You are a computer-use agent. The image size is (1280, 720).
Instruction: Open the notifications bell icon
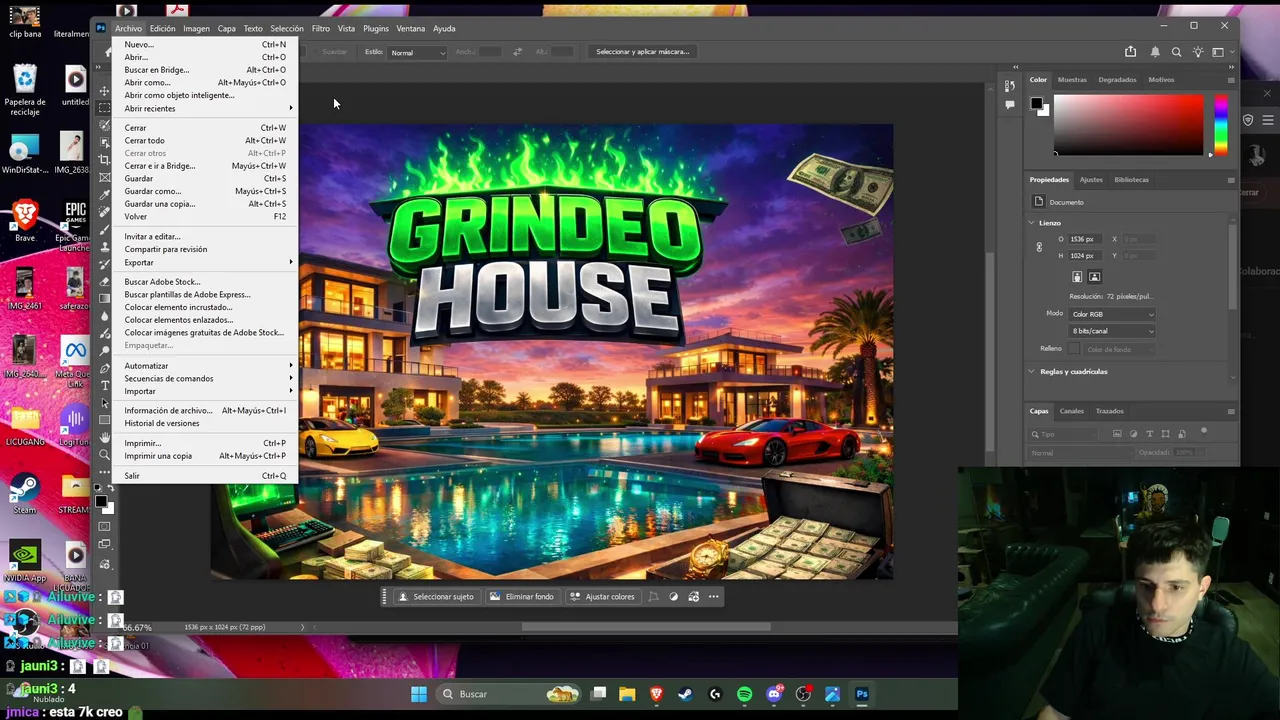(1155, 52)
